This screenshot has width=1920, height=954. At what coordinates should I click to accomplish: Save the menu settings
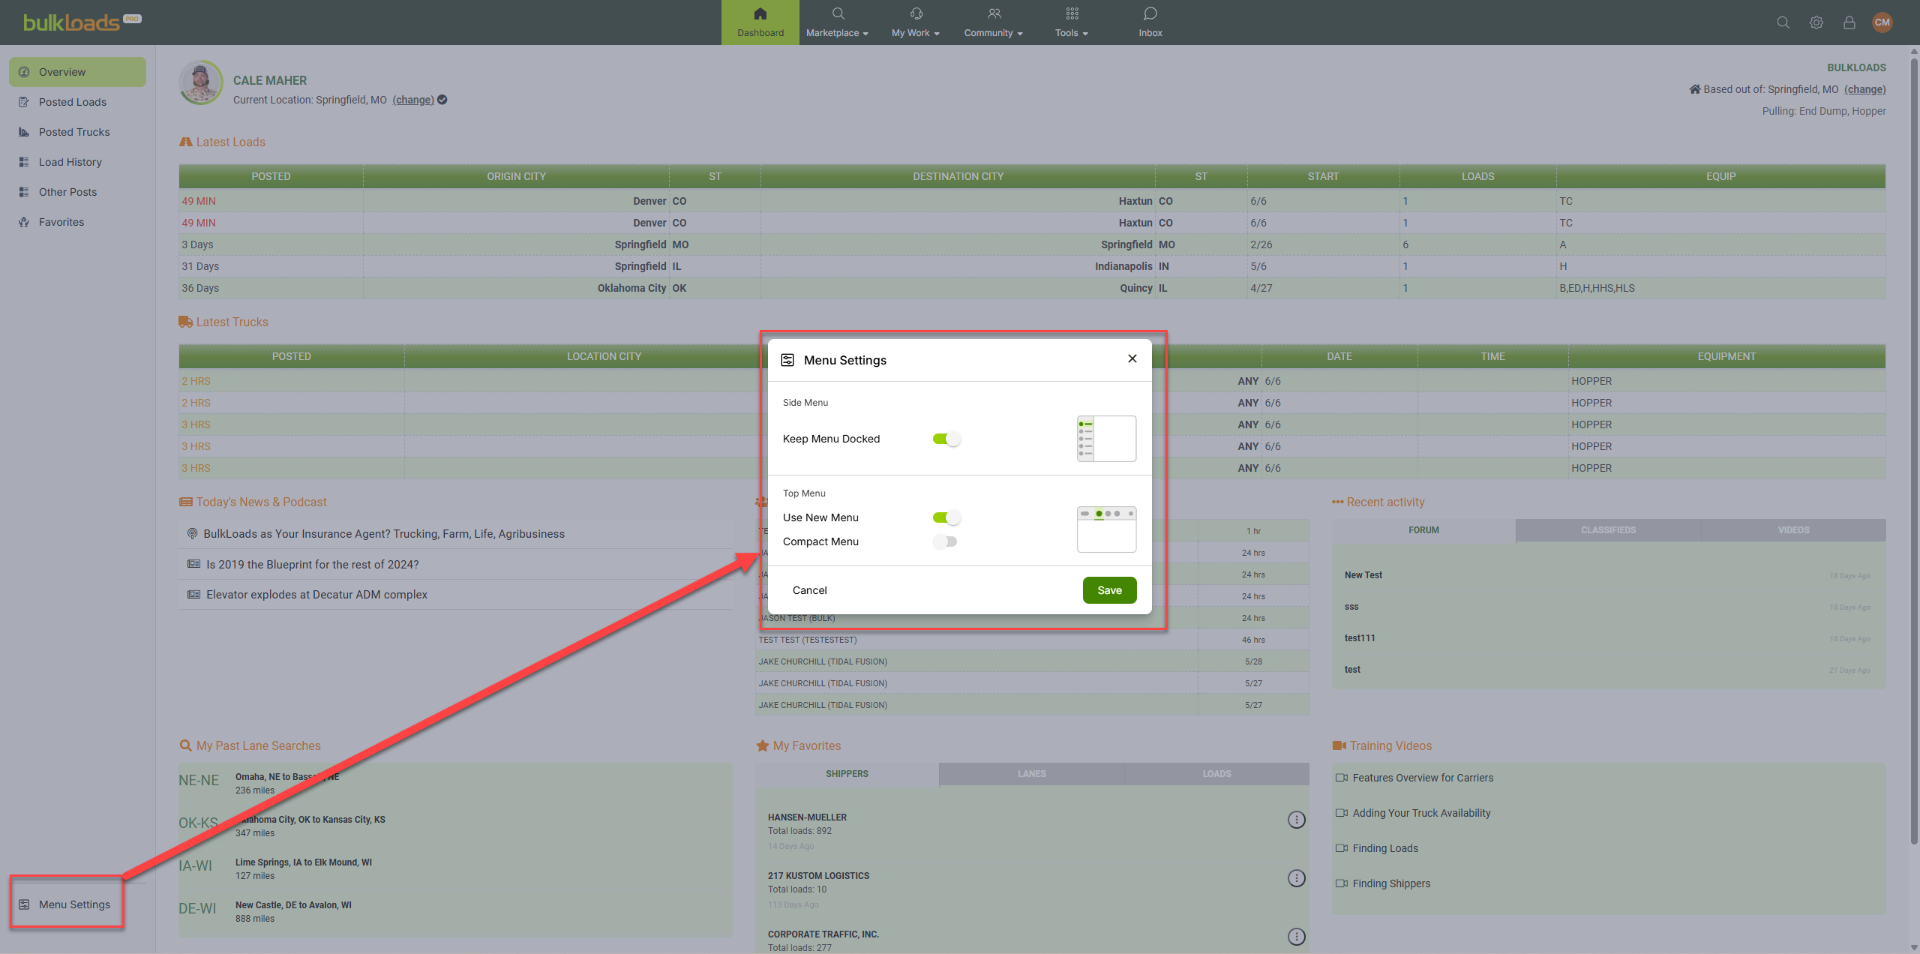1109,591
